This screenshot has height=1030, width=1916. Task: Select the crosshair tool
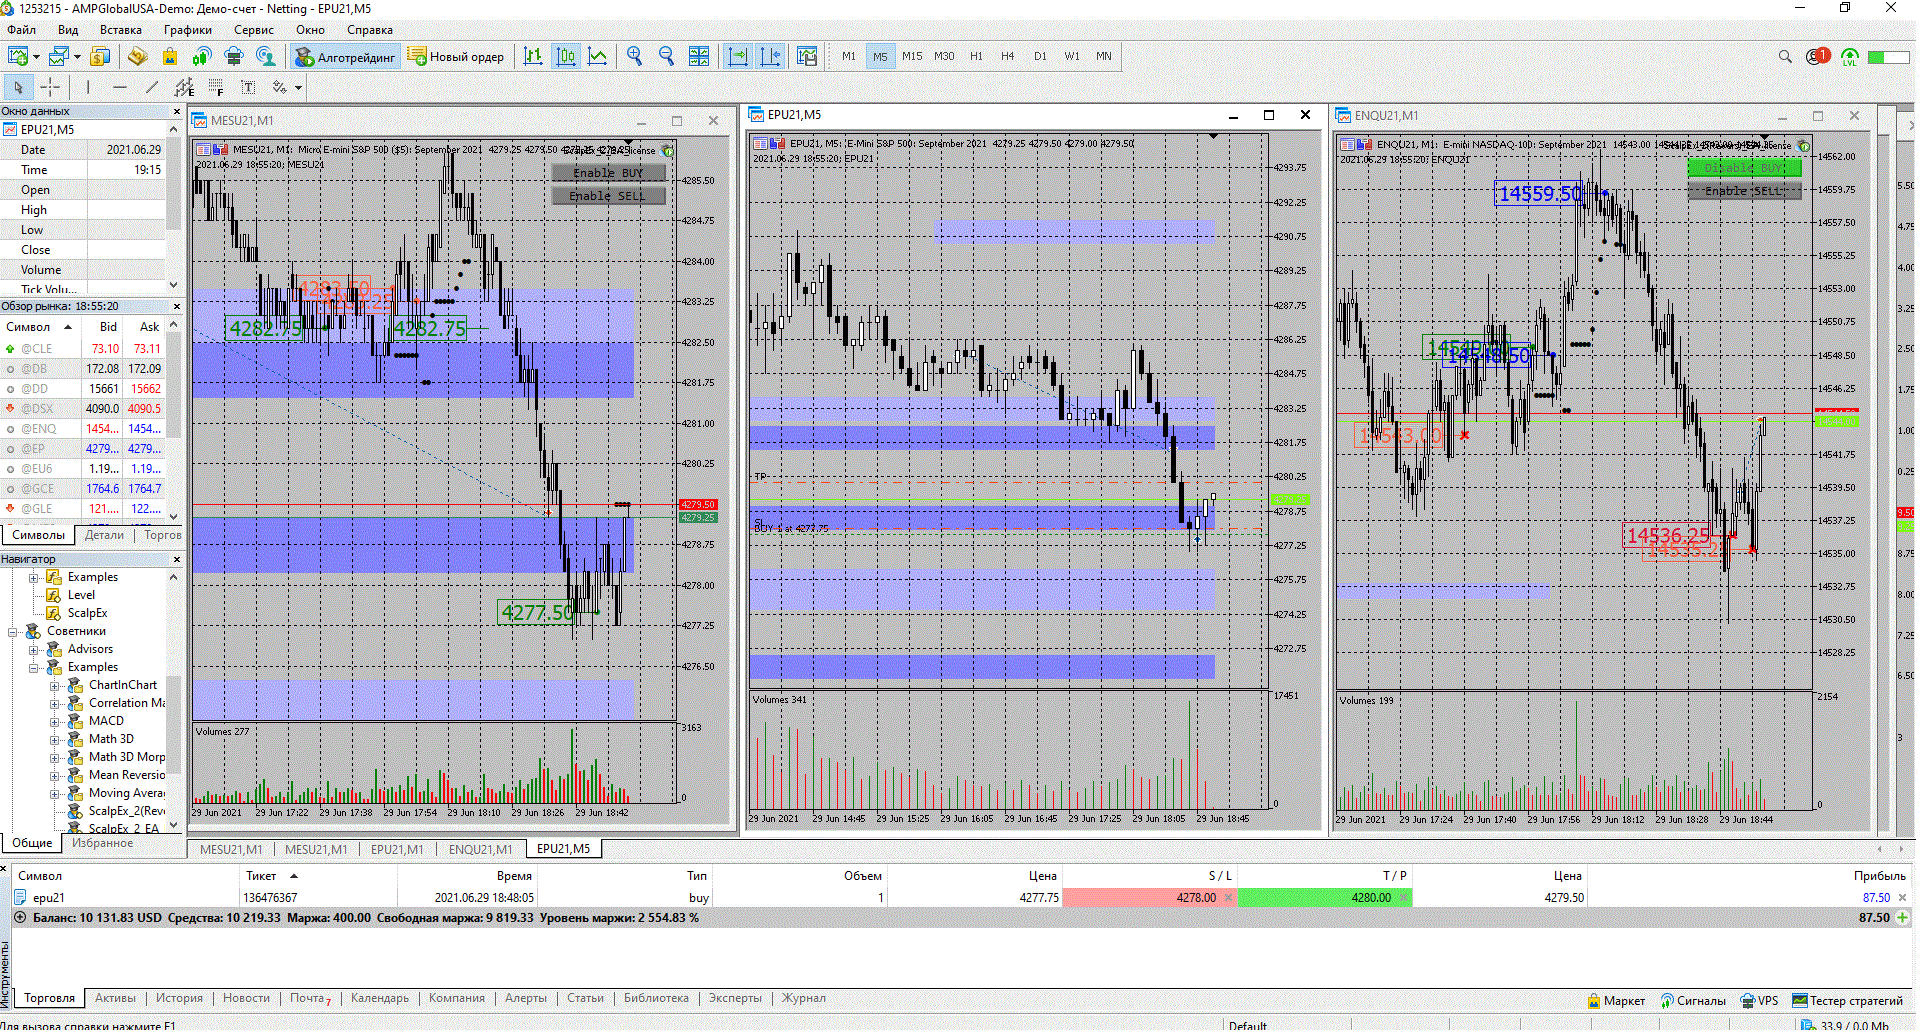click(x=50, y=88)
